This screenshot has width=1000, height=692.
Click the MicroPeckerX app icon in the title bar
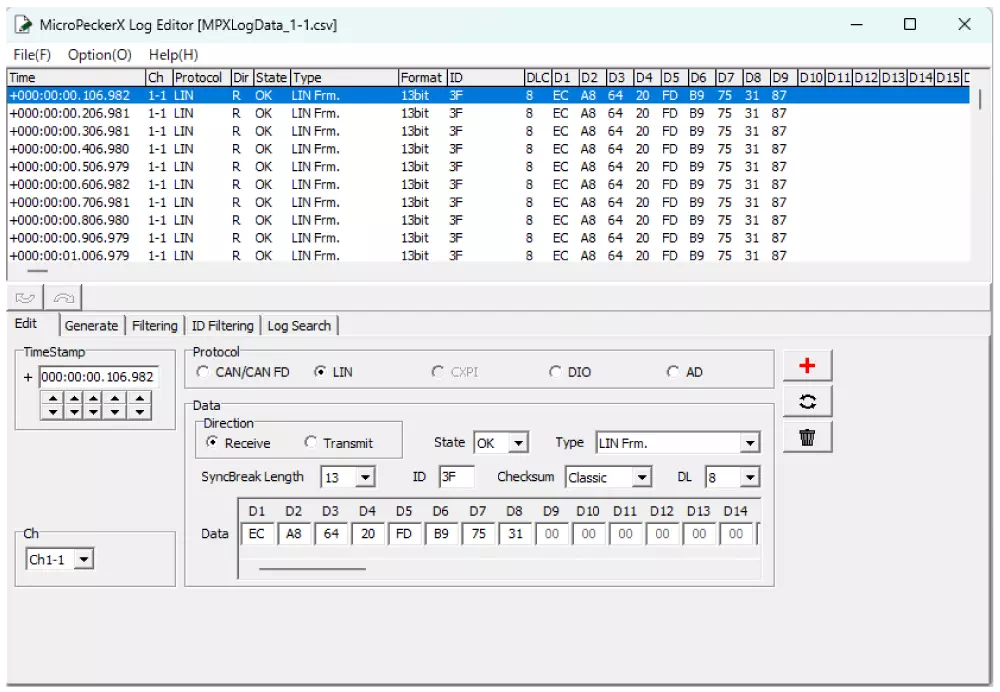tap(23, 24)
